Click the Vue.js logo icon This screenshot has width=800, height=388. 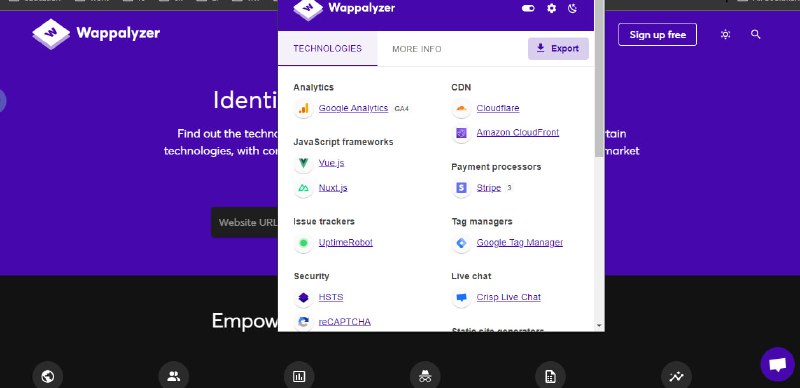(304, 163)
